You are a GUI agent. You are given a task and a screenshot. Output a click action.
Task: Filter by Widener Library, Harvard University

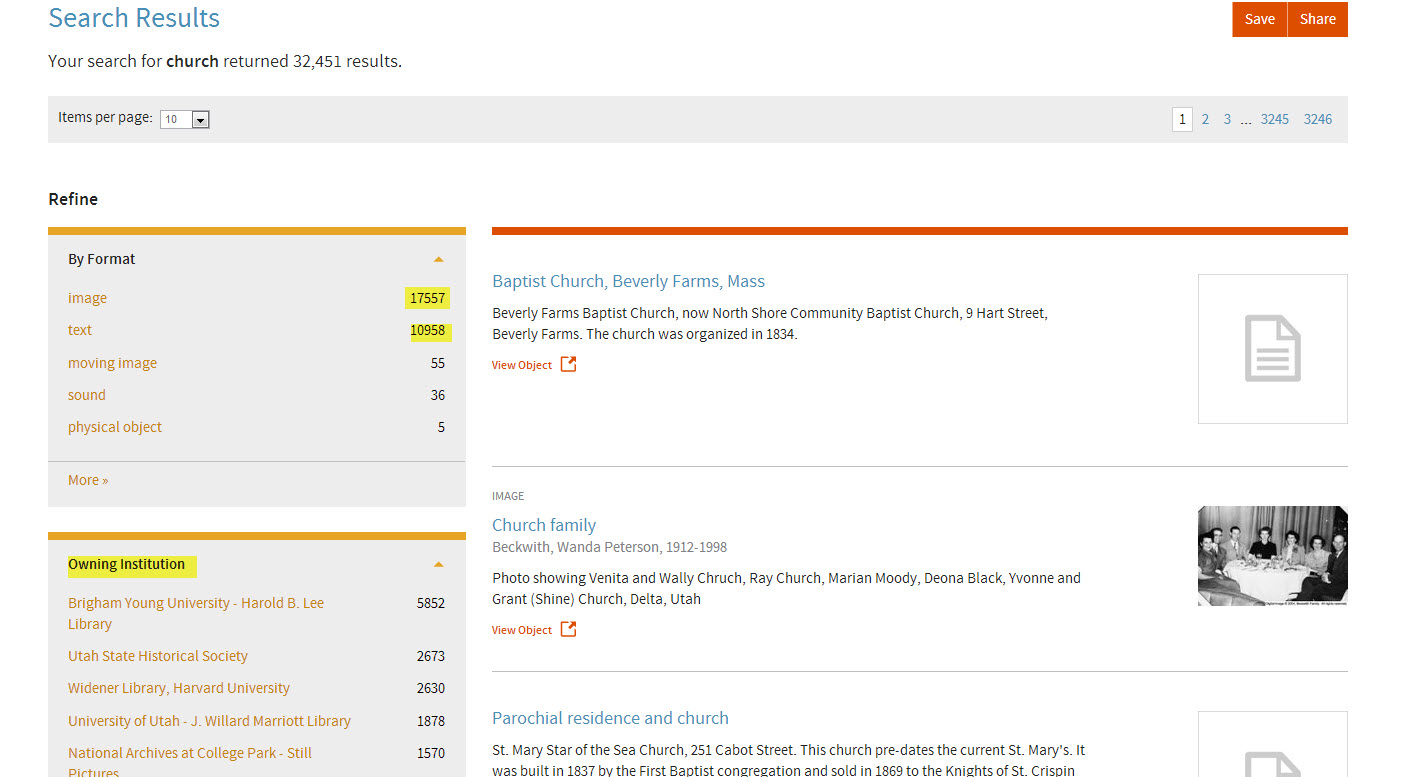pos(179,688)
